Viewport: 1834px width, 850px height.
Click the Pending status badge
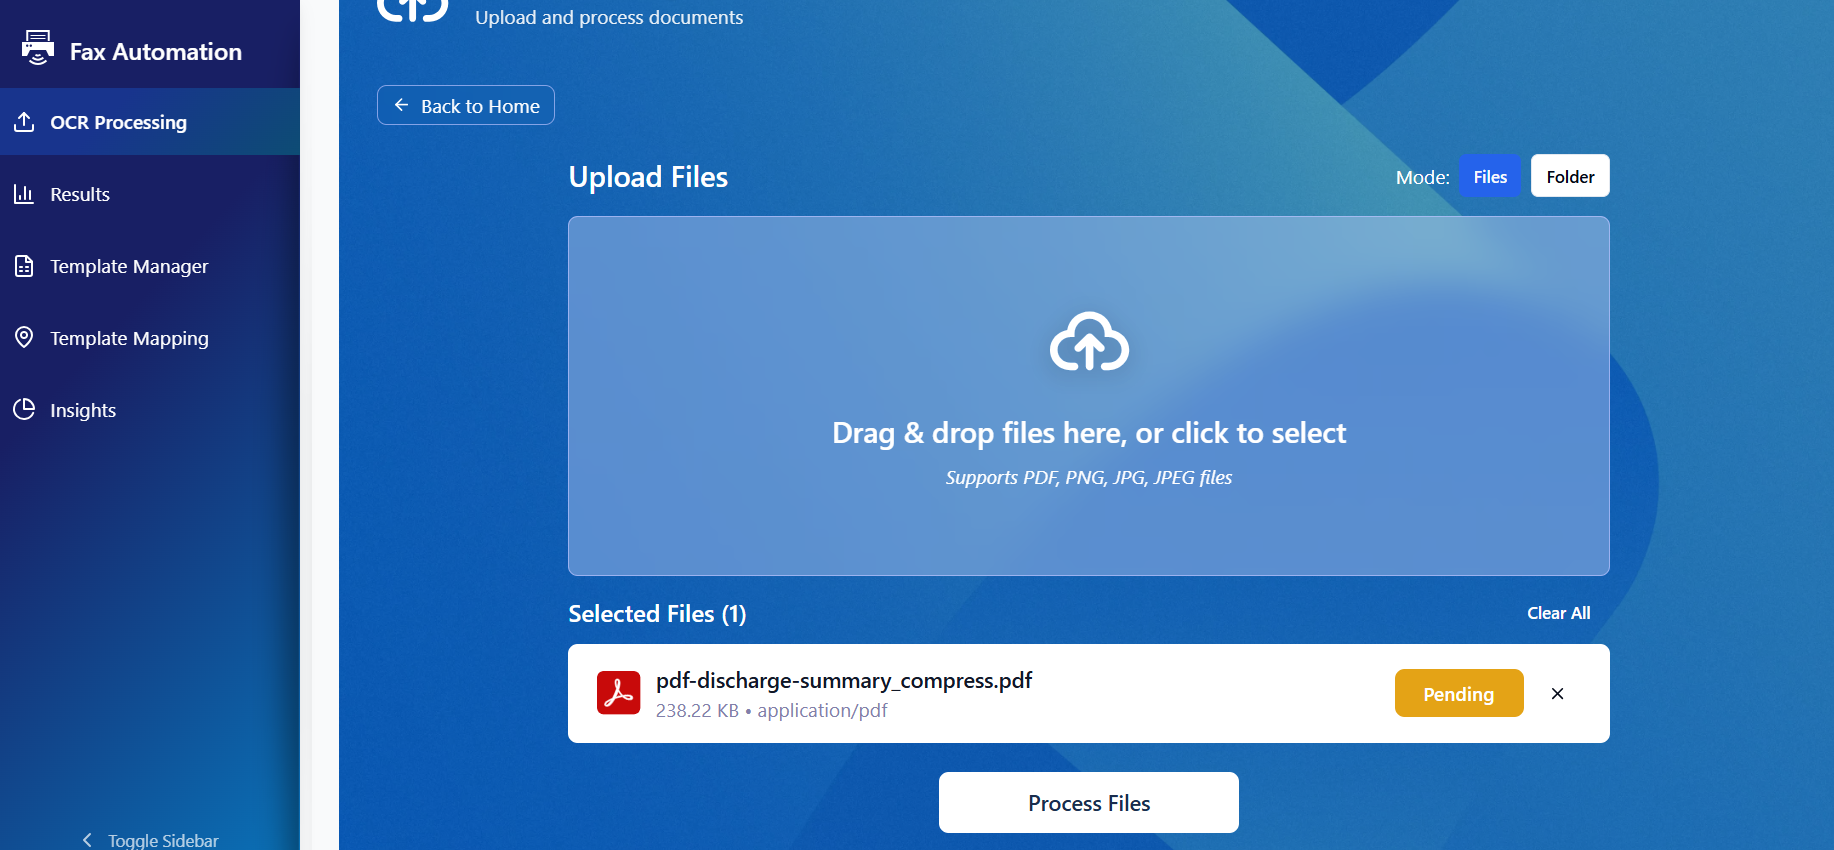[x=1459, y=693]
